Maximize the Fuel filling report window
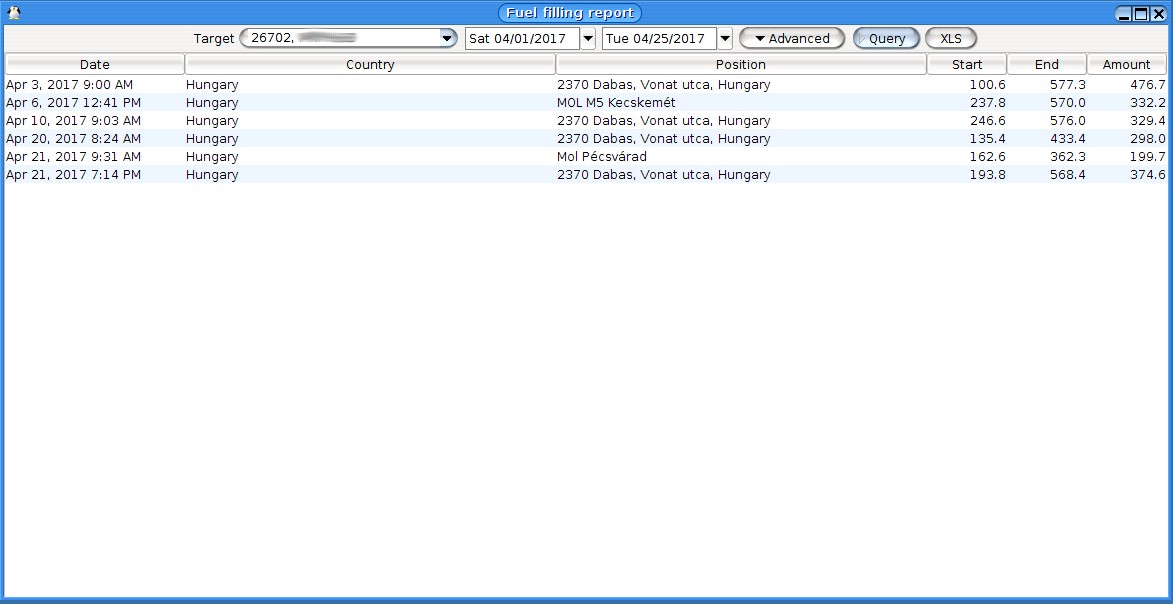 tap(1141, 14)
